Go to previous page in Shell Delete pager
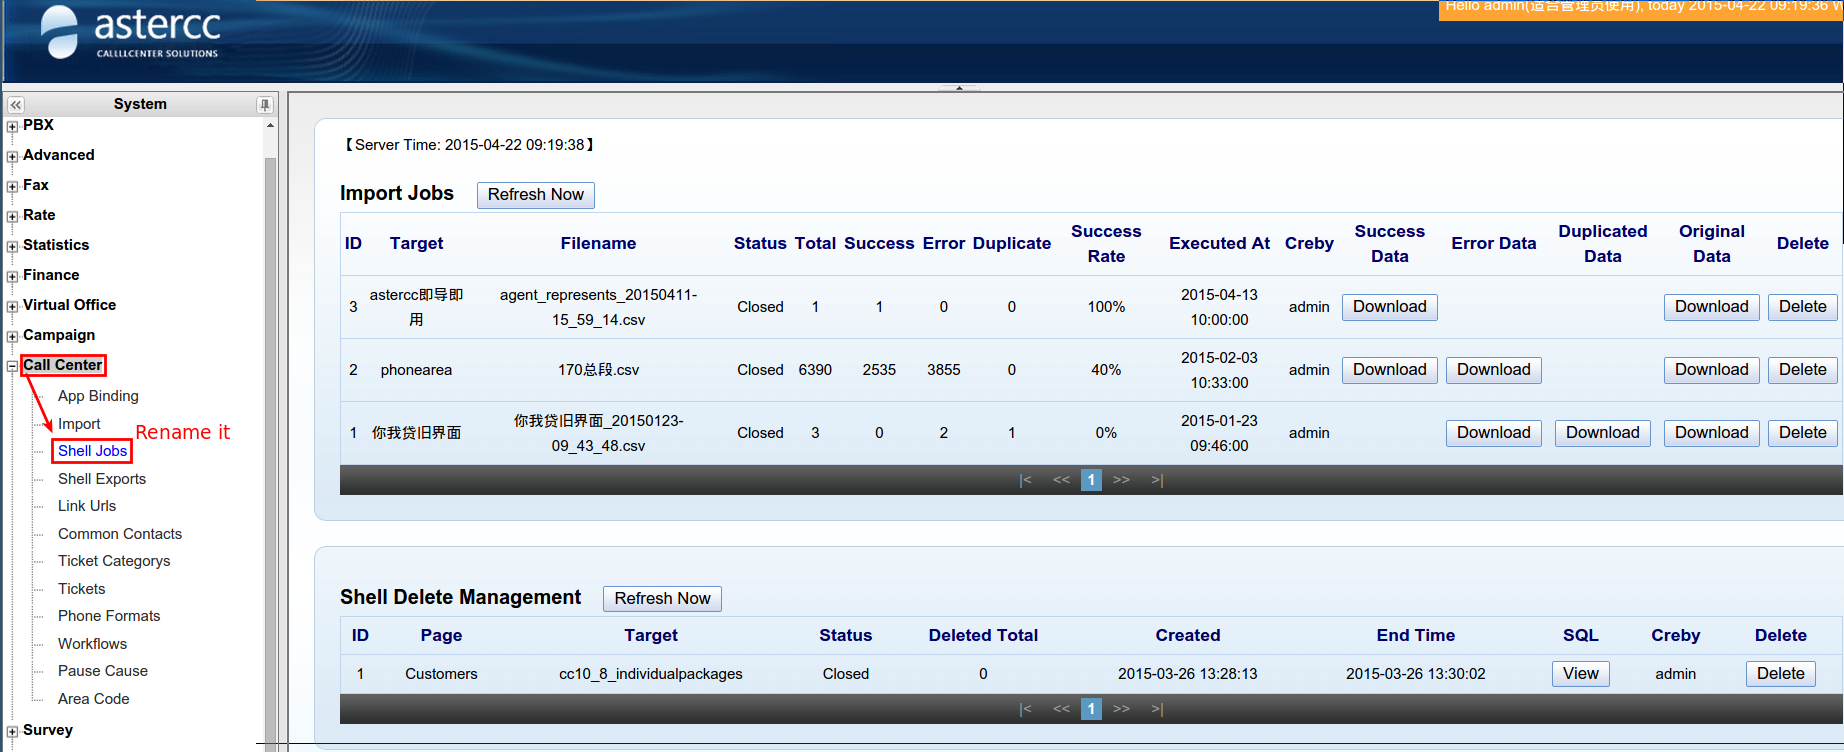This screenshot has height=752, width=1844. (1061, 709)
